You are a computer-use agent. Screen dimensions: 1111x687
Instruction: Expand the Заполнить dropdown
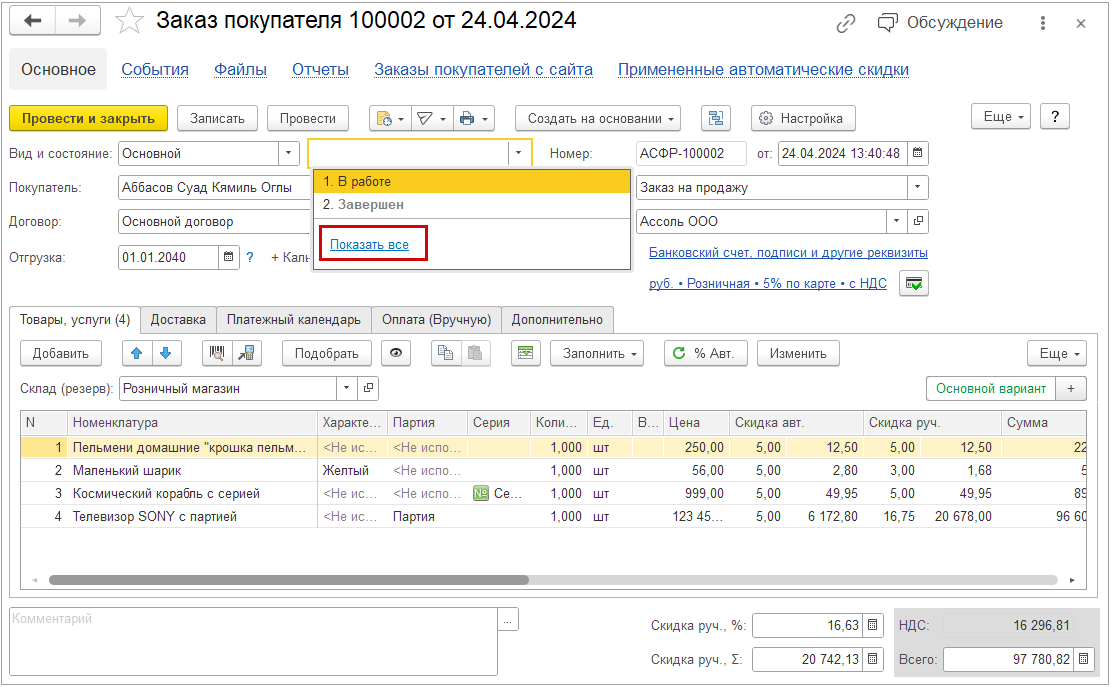[x=597, y=353]
